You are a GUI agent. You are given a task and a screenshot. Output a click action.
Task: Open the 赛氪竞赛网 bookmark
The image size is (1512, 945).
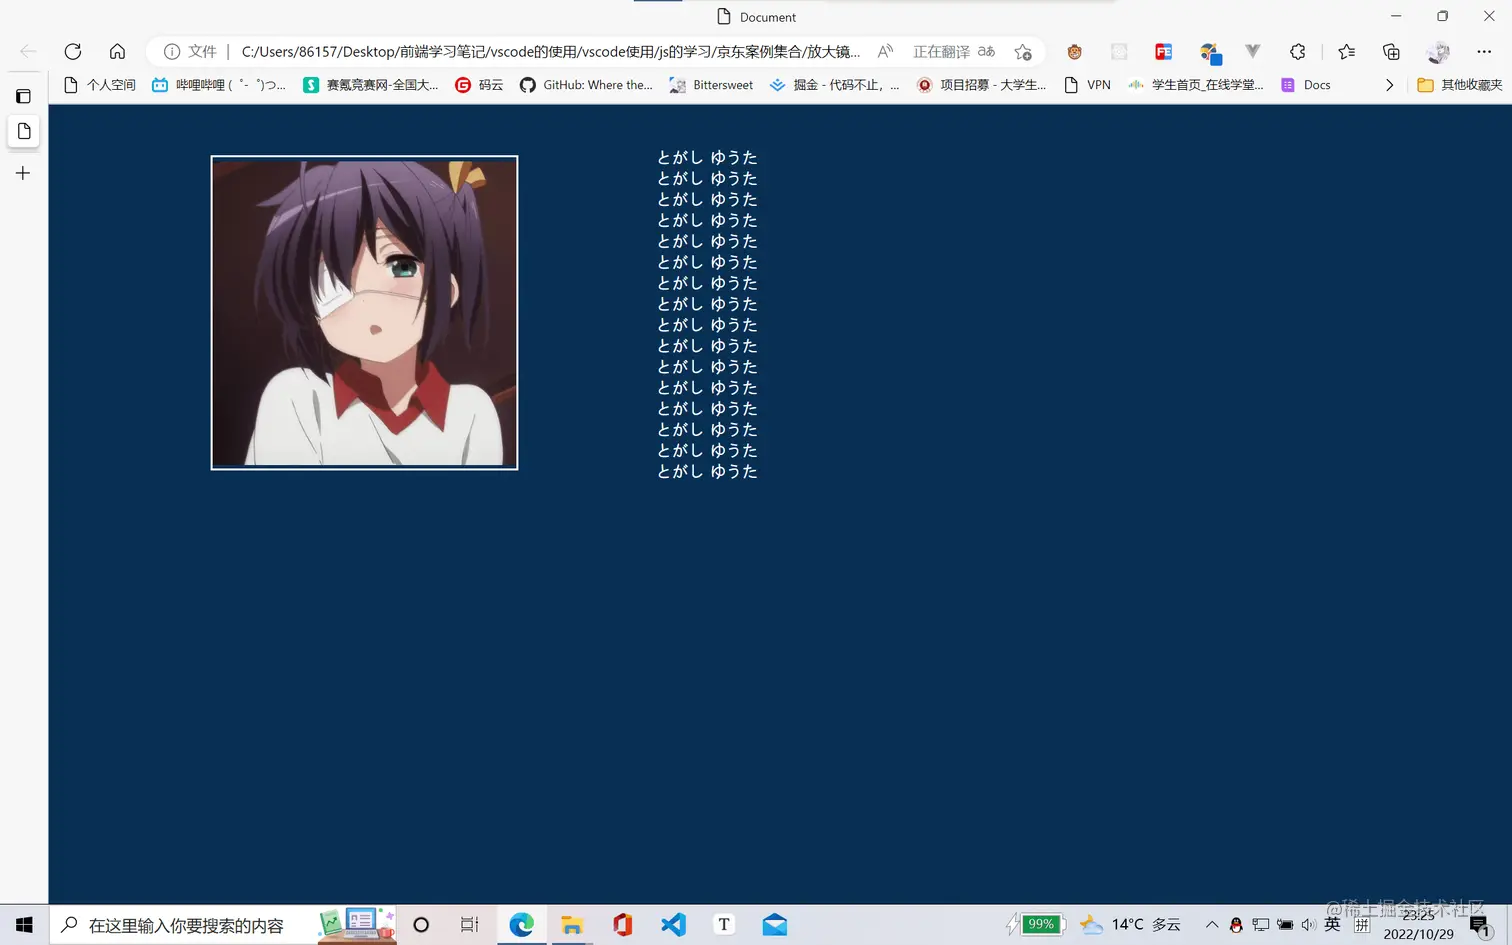pyautogui.click(x=371, y=85)
